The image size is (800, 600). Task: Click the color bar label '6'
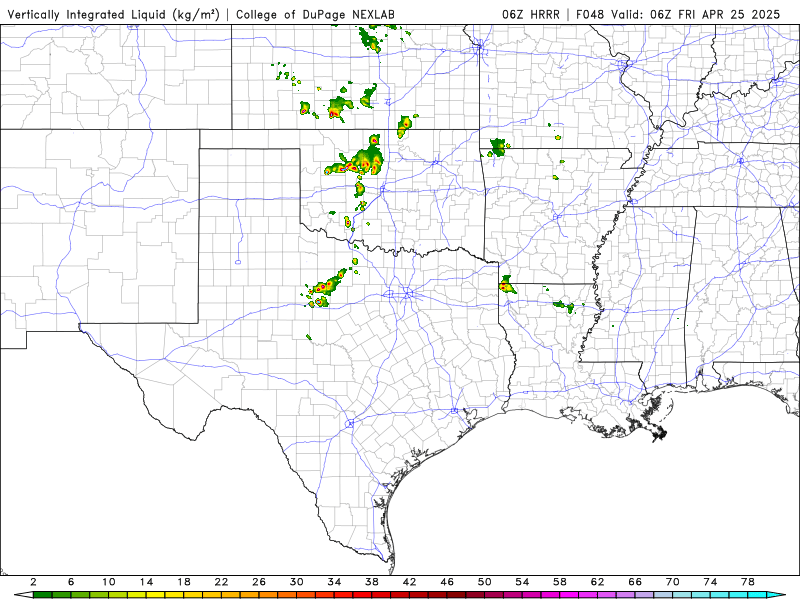(x=71, y=582)
